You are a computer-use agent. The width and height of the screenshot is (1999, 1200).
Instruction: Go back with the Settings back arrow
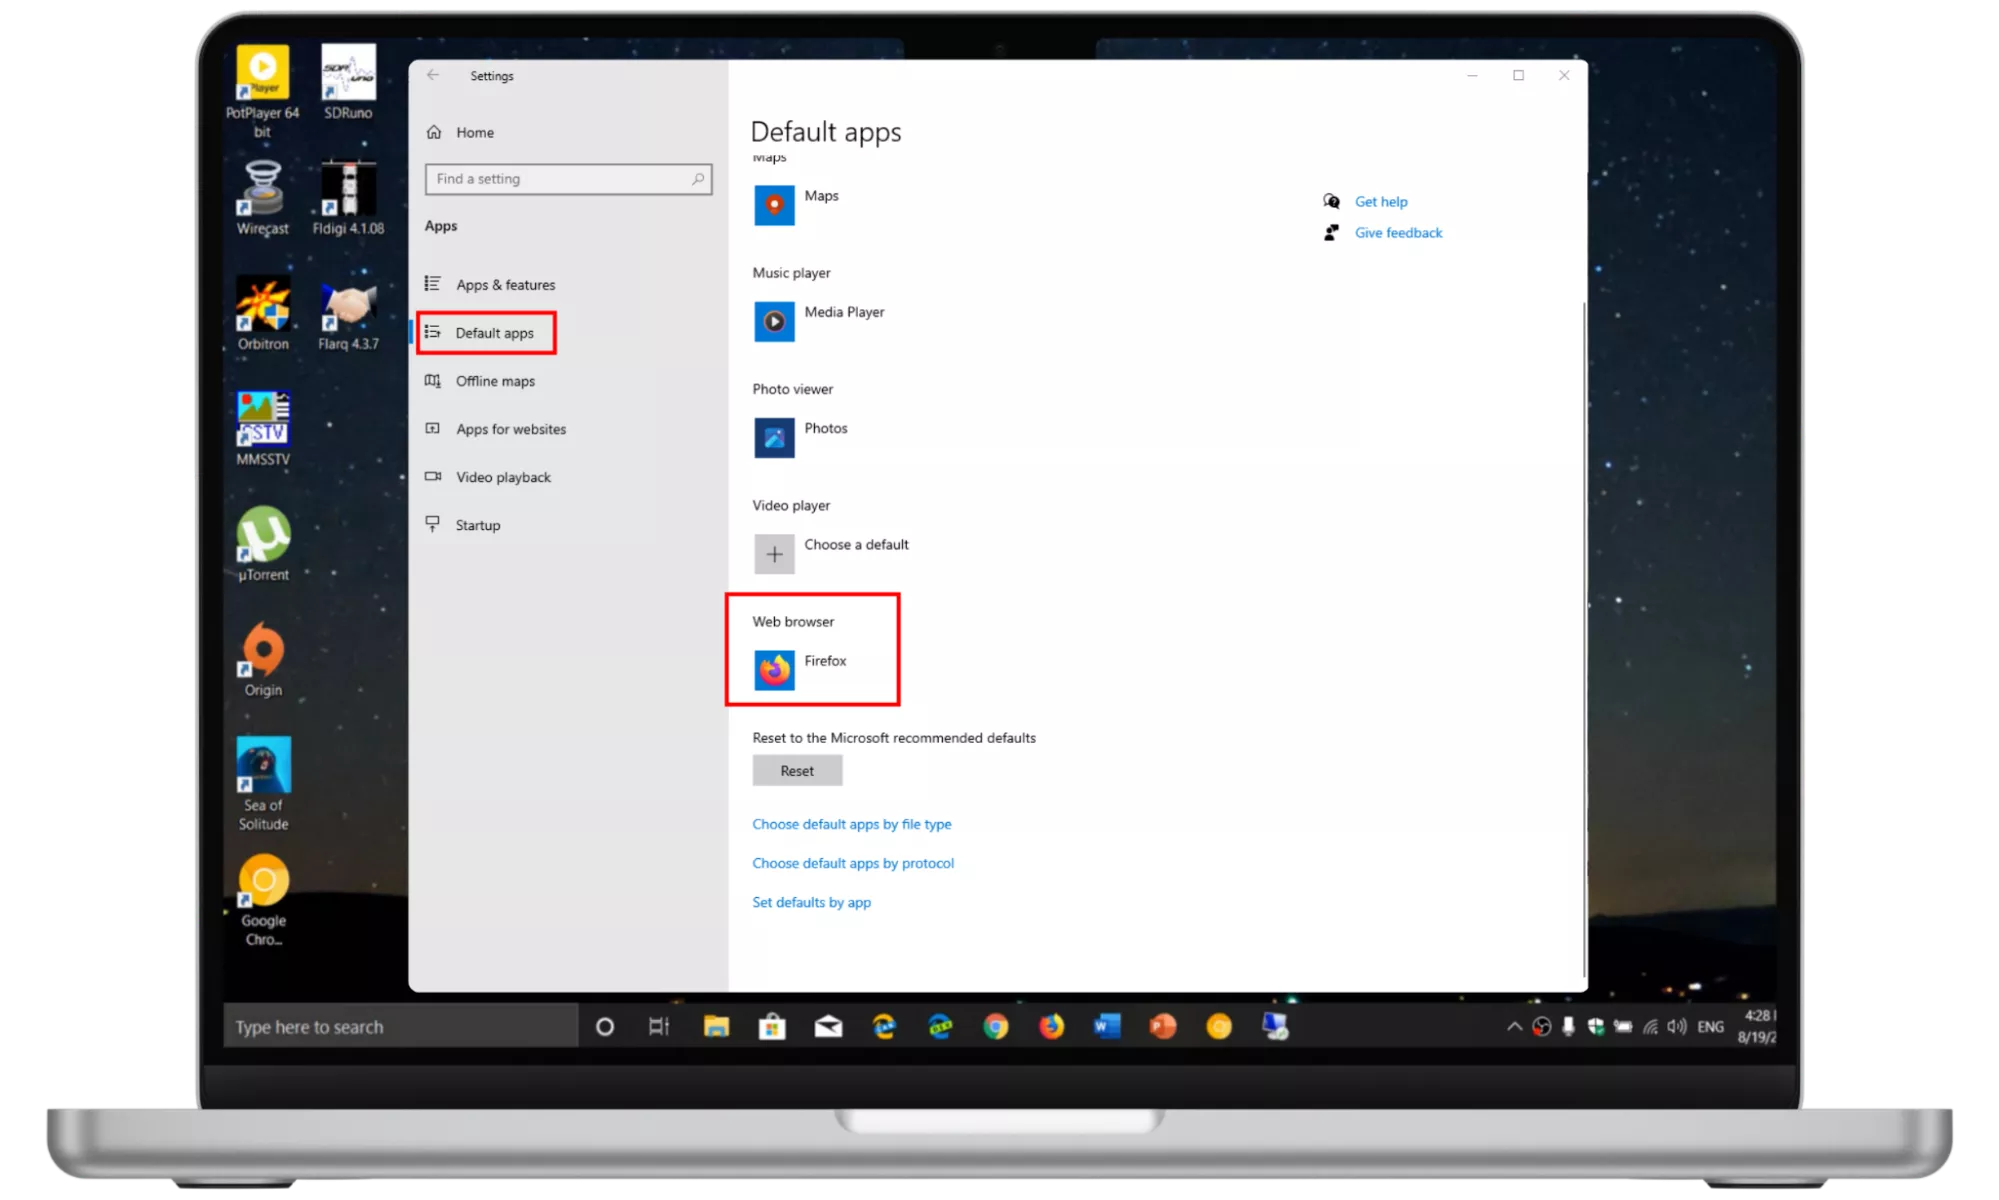433,76
